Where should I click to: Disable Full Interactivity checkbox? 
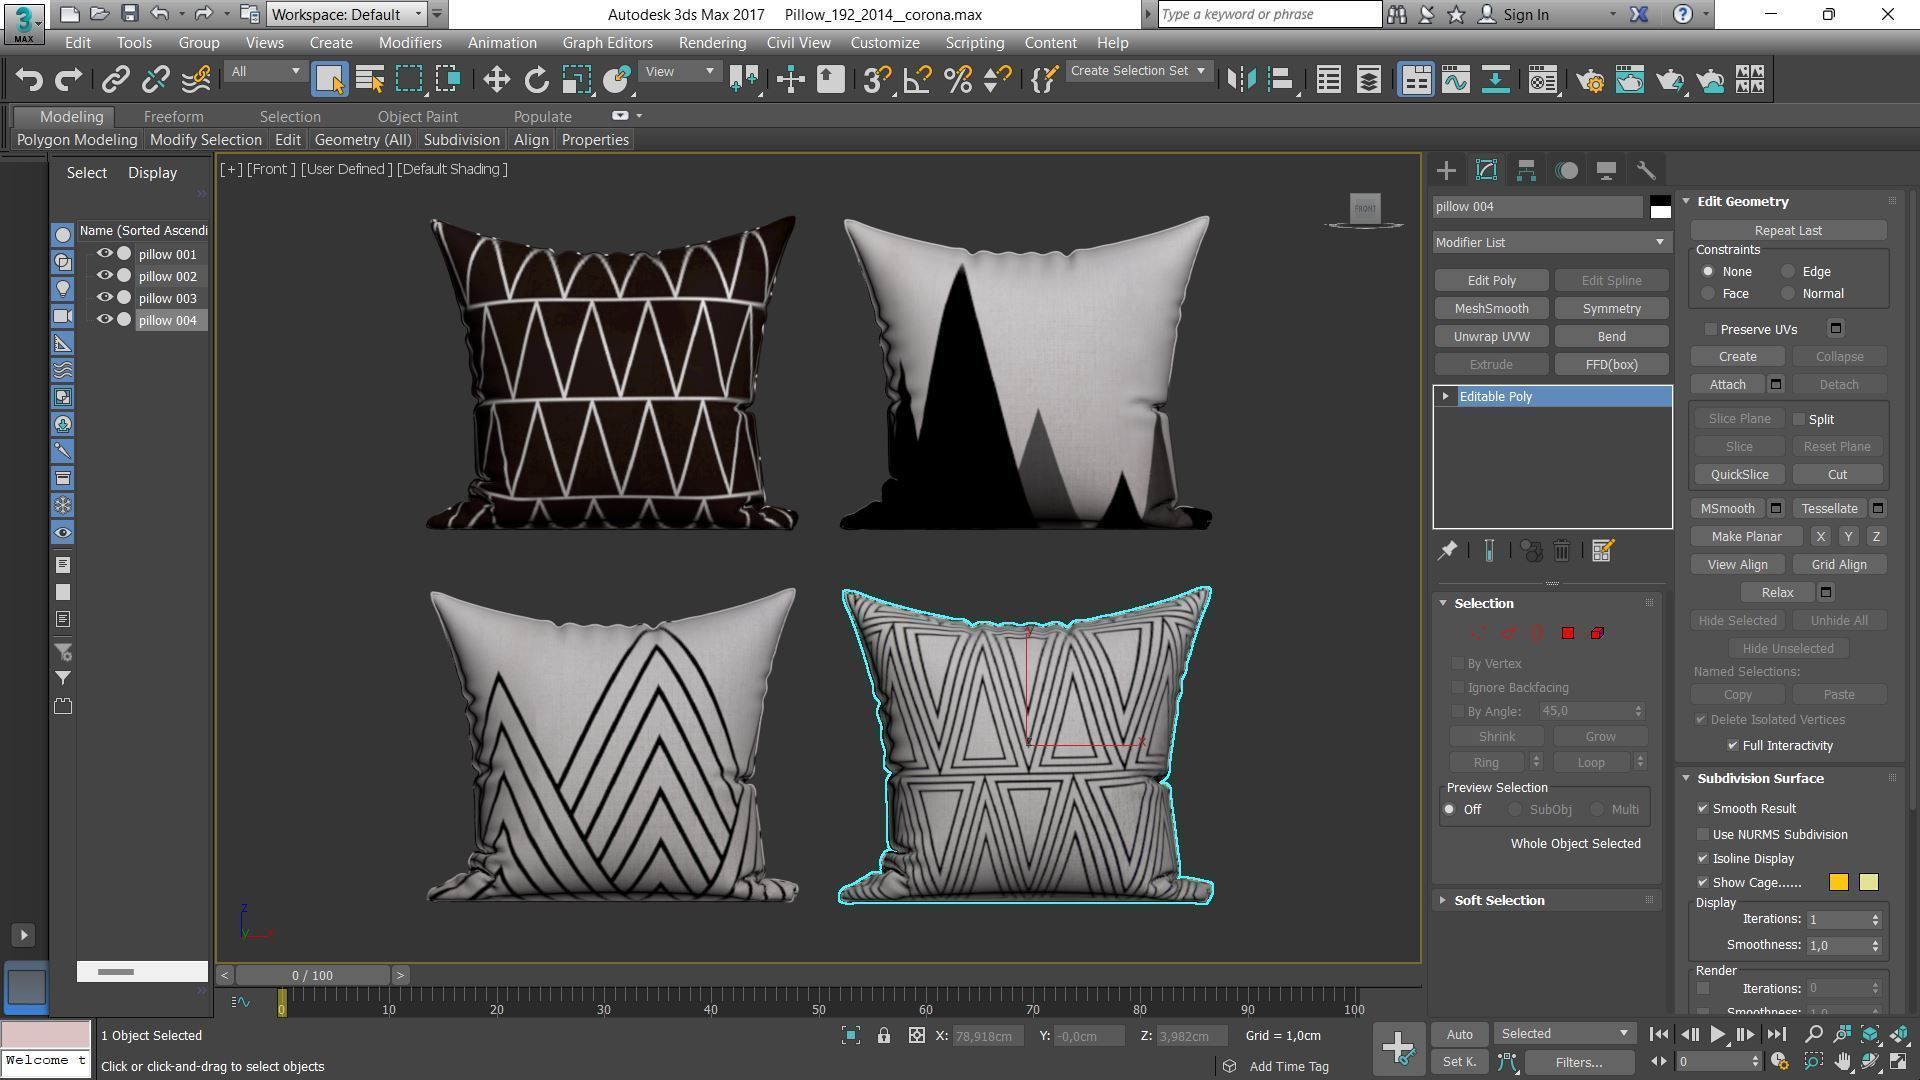pyautogui.click(x=1733, y=746)
